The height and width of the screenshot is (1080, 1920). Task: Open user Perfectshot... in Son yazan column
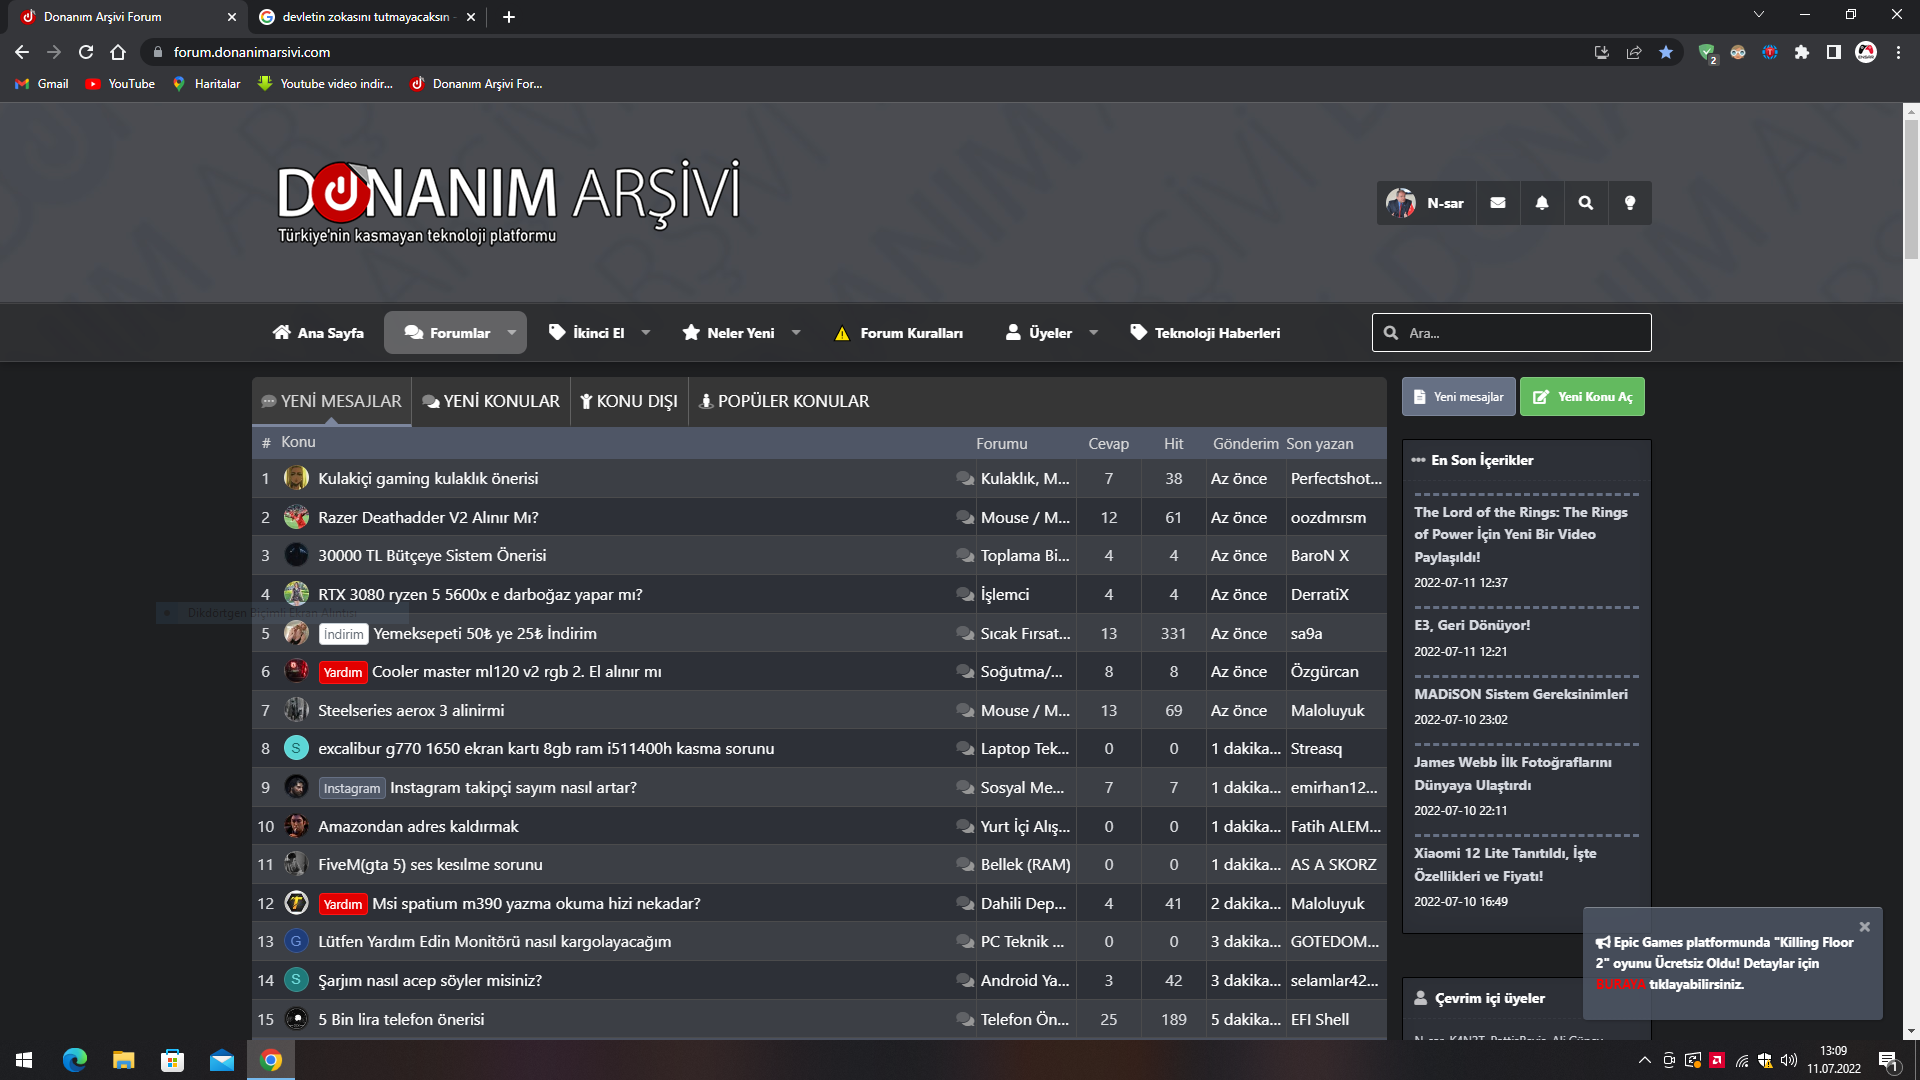1336,478
